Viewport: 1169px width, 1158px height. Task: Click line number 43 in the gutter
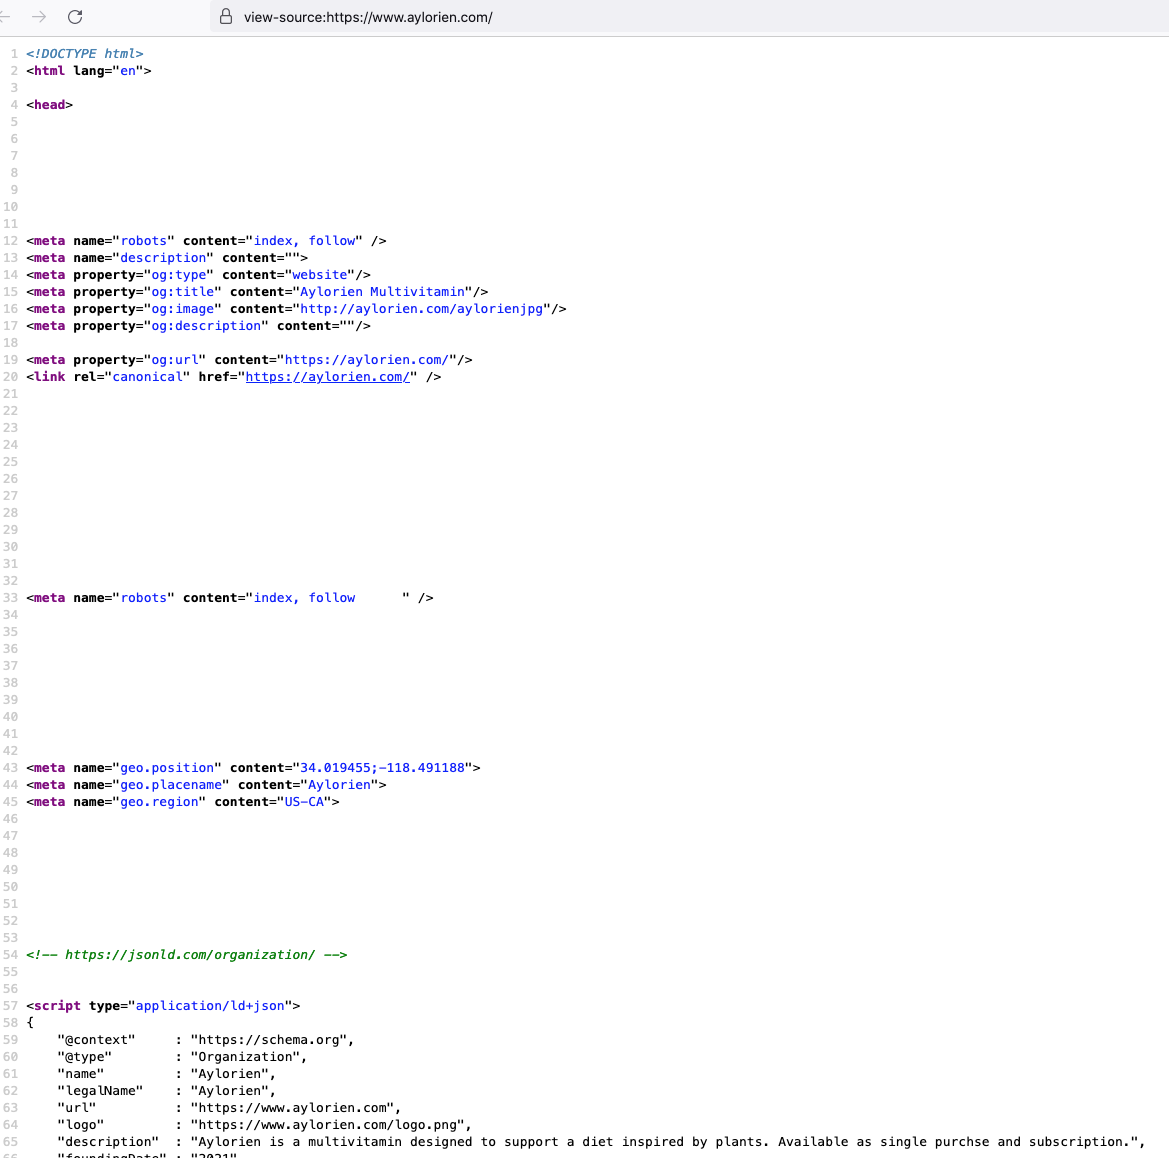[x=10, y=768]
